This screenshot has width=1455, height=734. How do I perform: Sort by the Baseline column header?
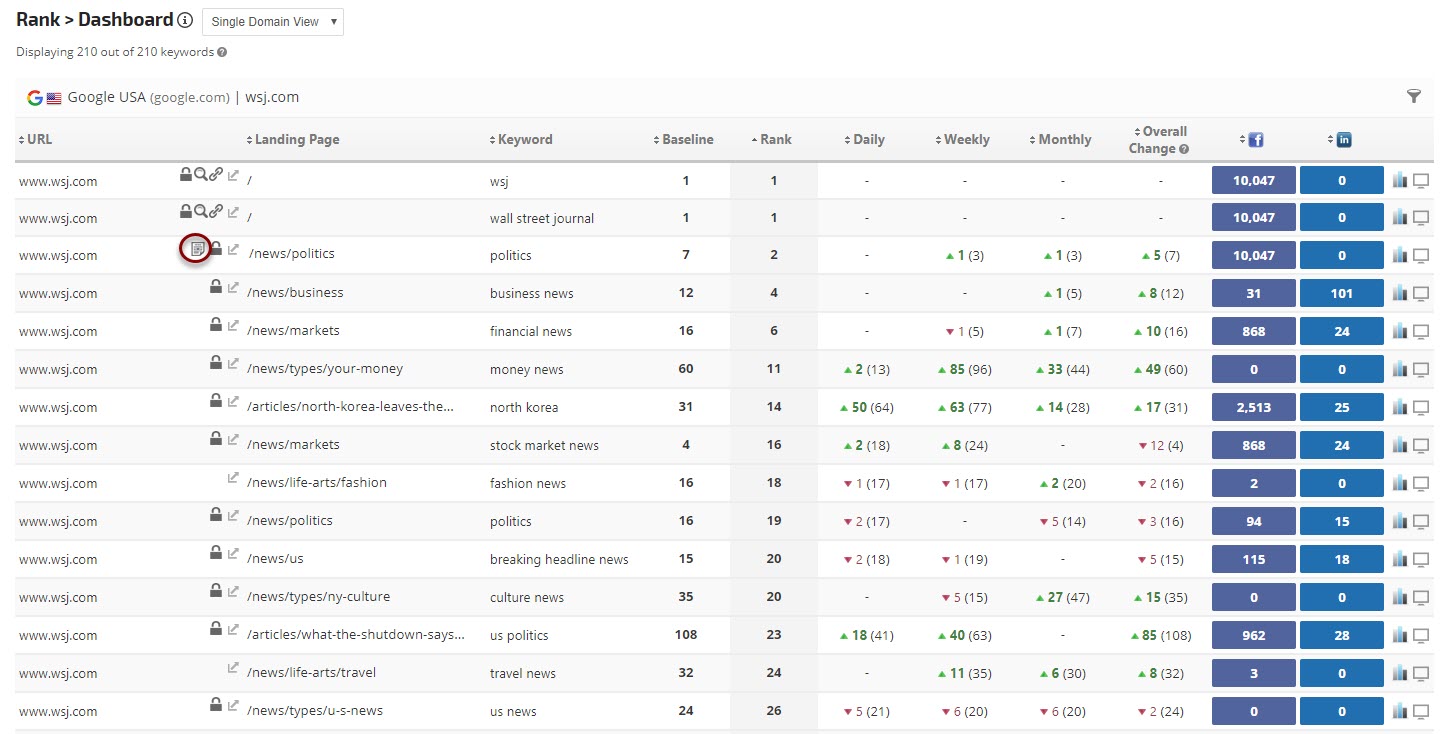pyautogui.click(x=684, y=140)
